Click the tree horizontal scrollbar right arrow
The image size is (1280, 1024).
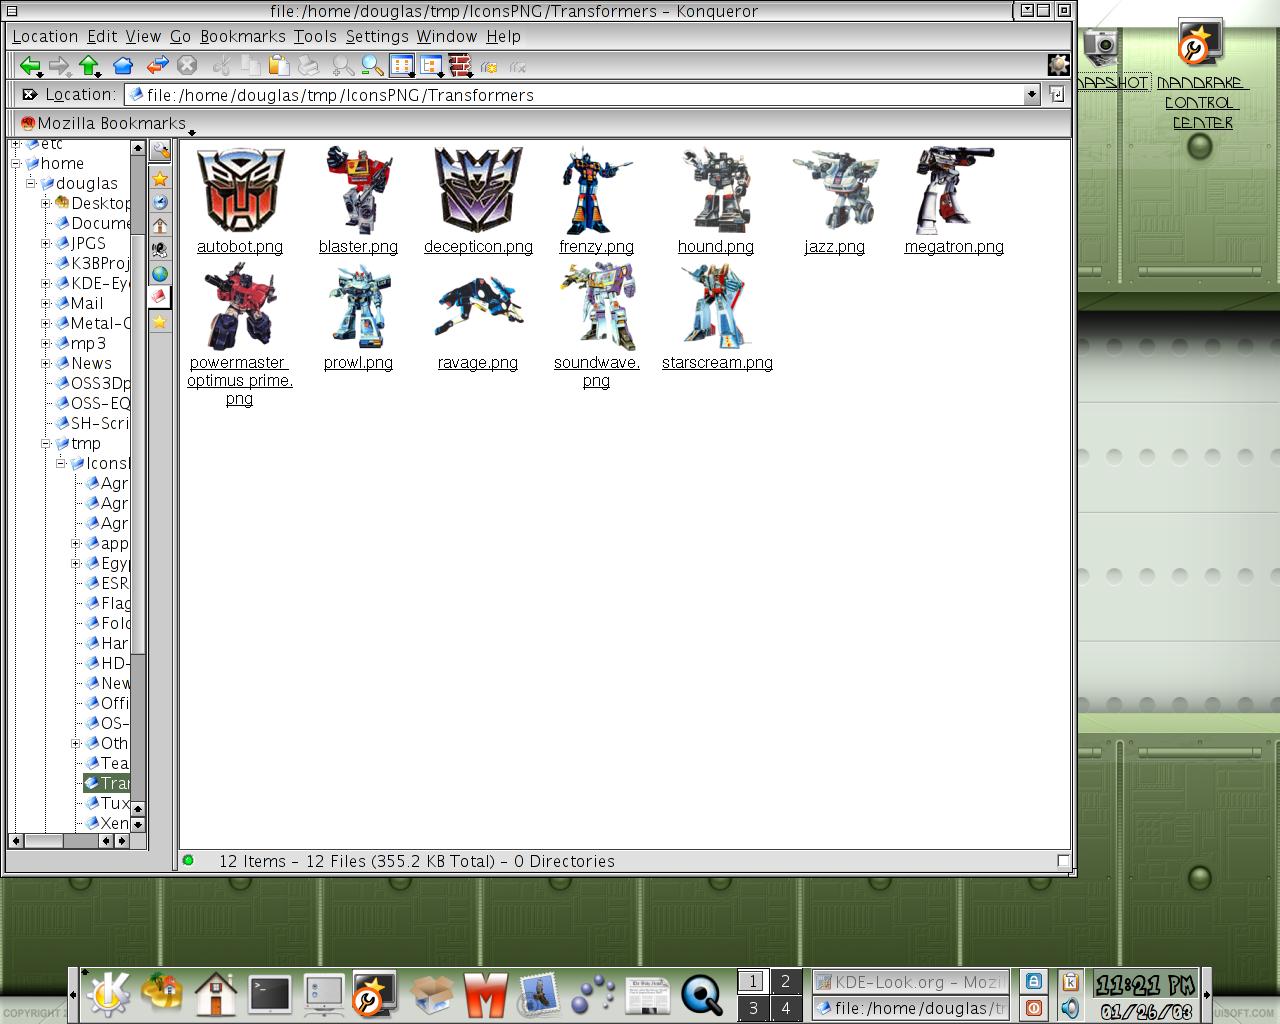coord(123,841)
